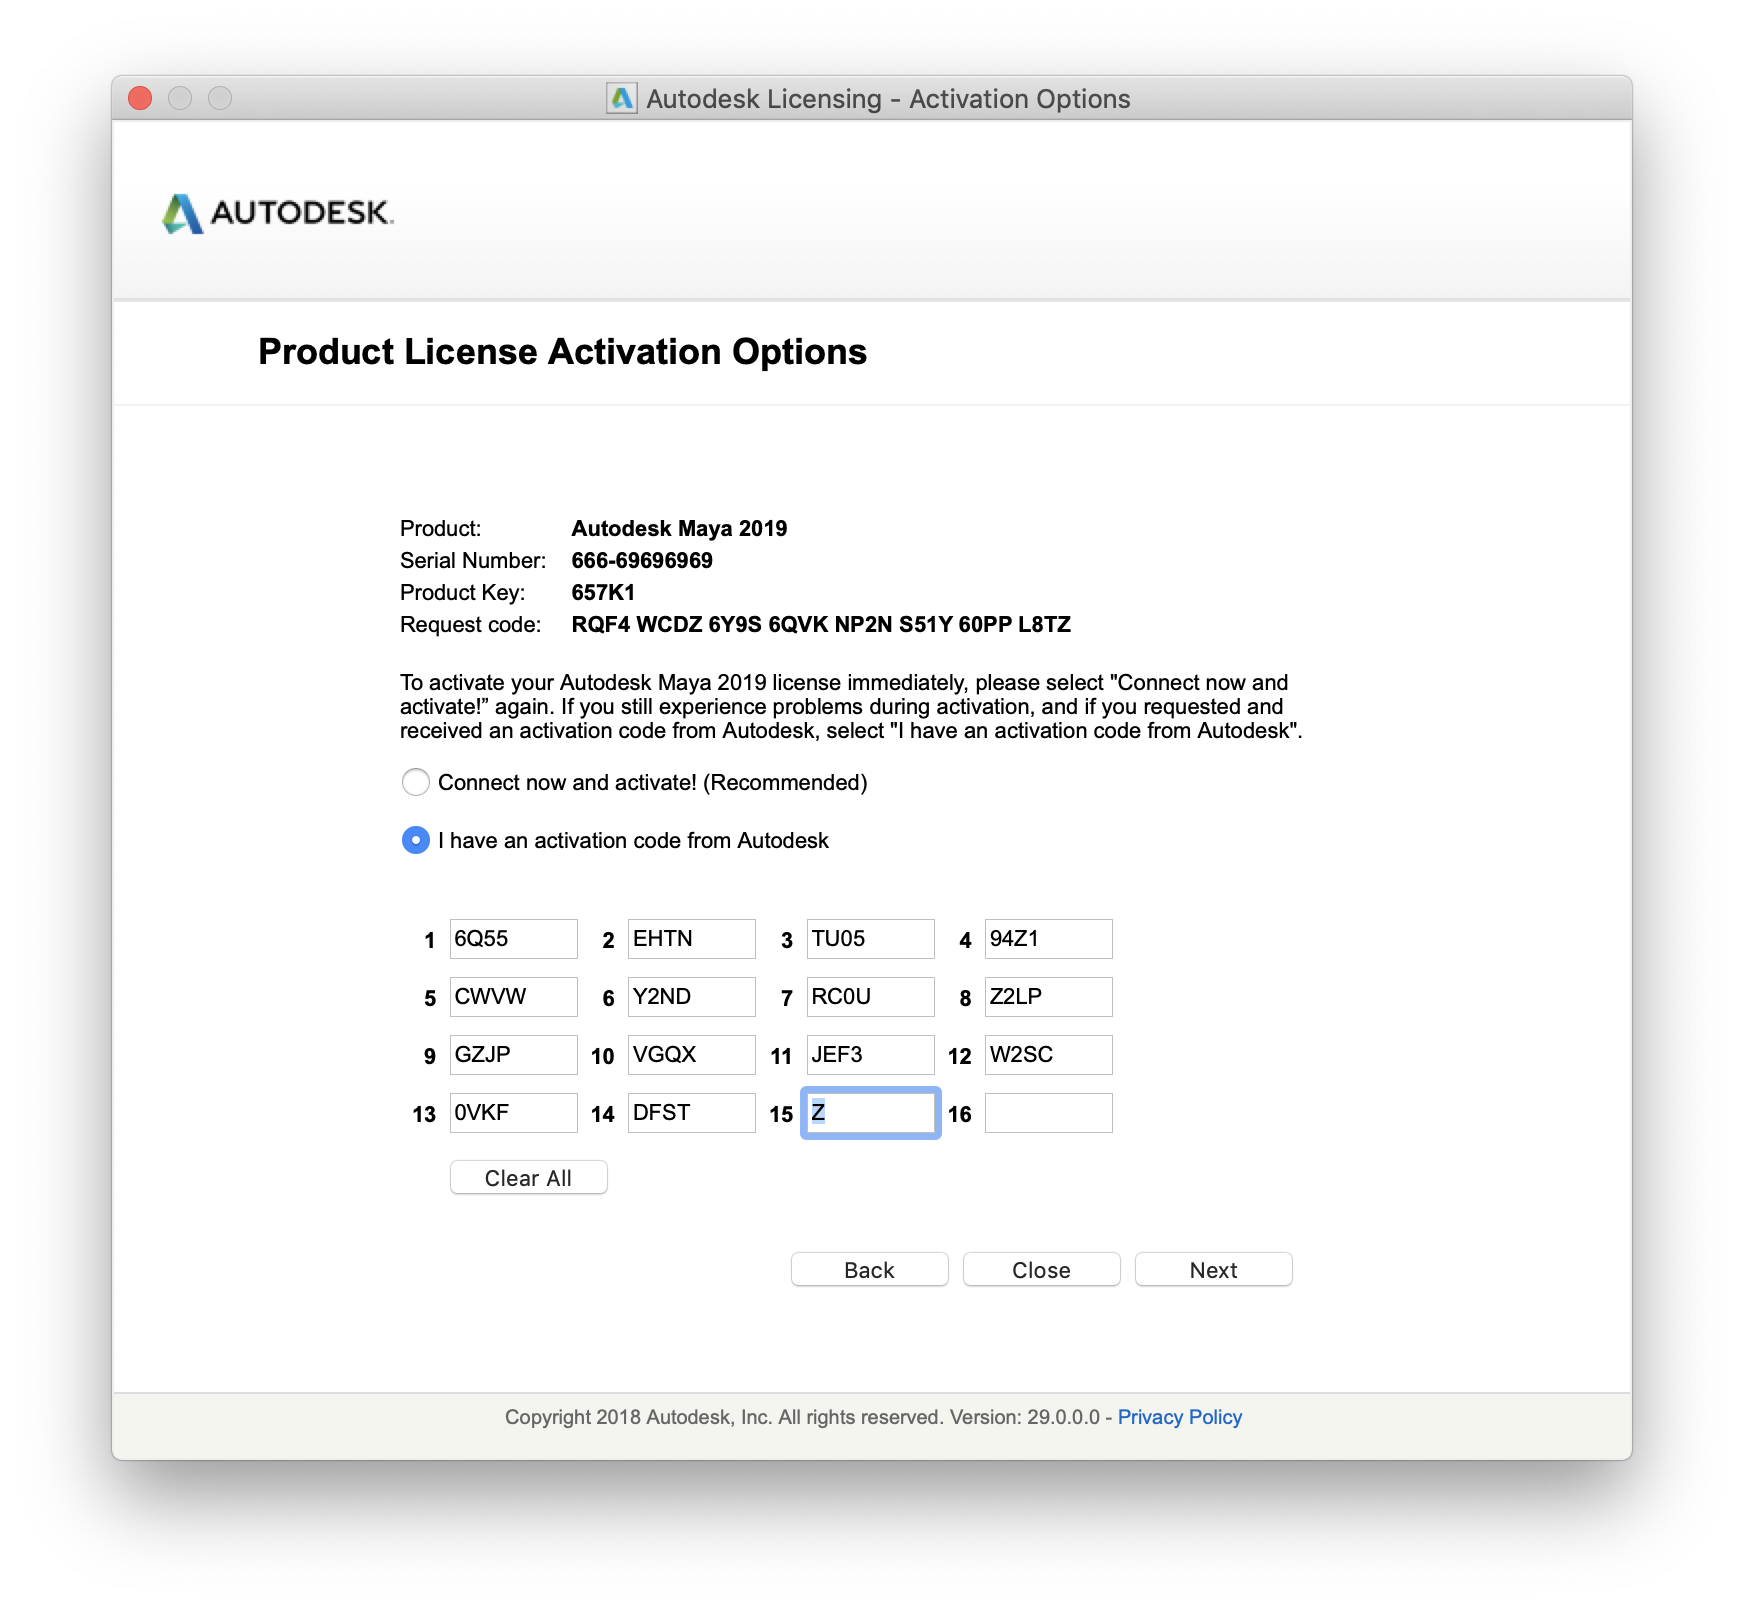
Task: Click the yellow minimize button in window corner
Action: coord(179,98)
